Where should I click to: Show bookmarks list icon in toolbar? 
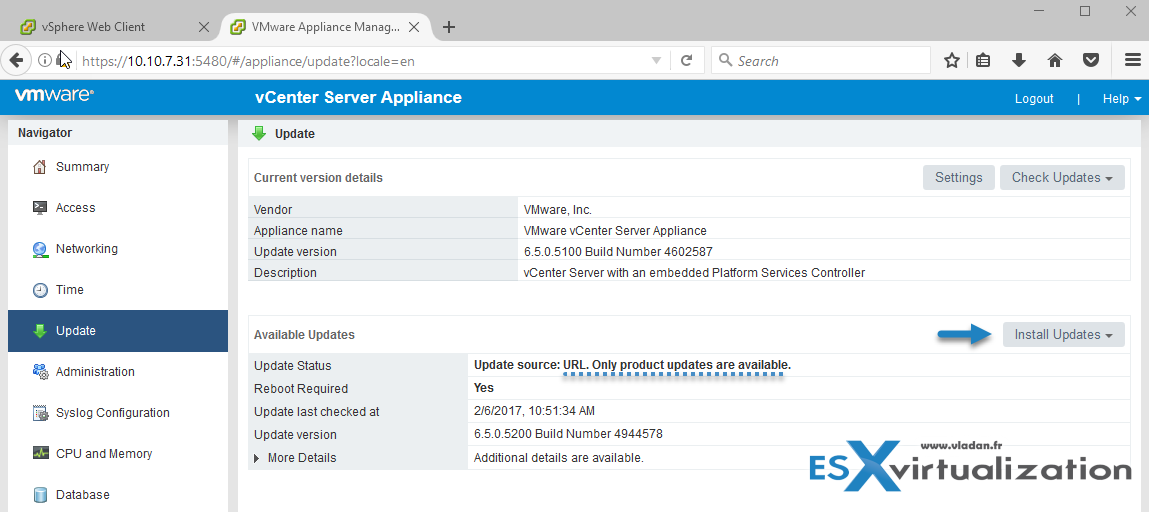click(x=983, y=61)
